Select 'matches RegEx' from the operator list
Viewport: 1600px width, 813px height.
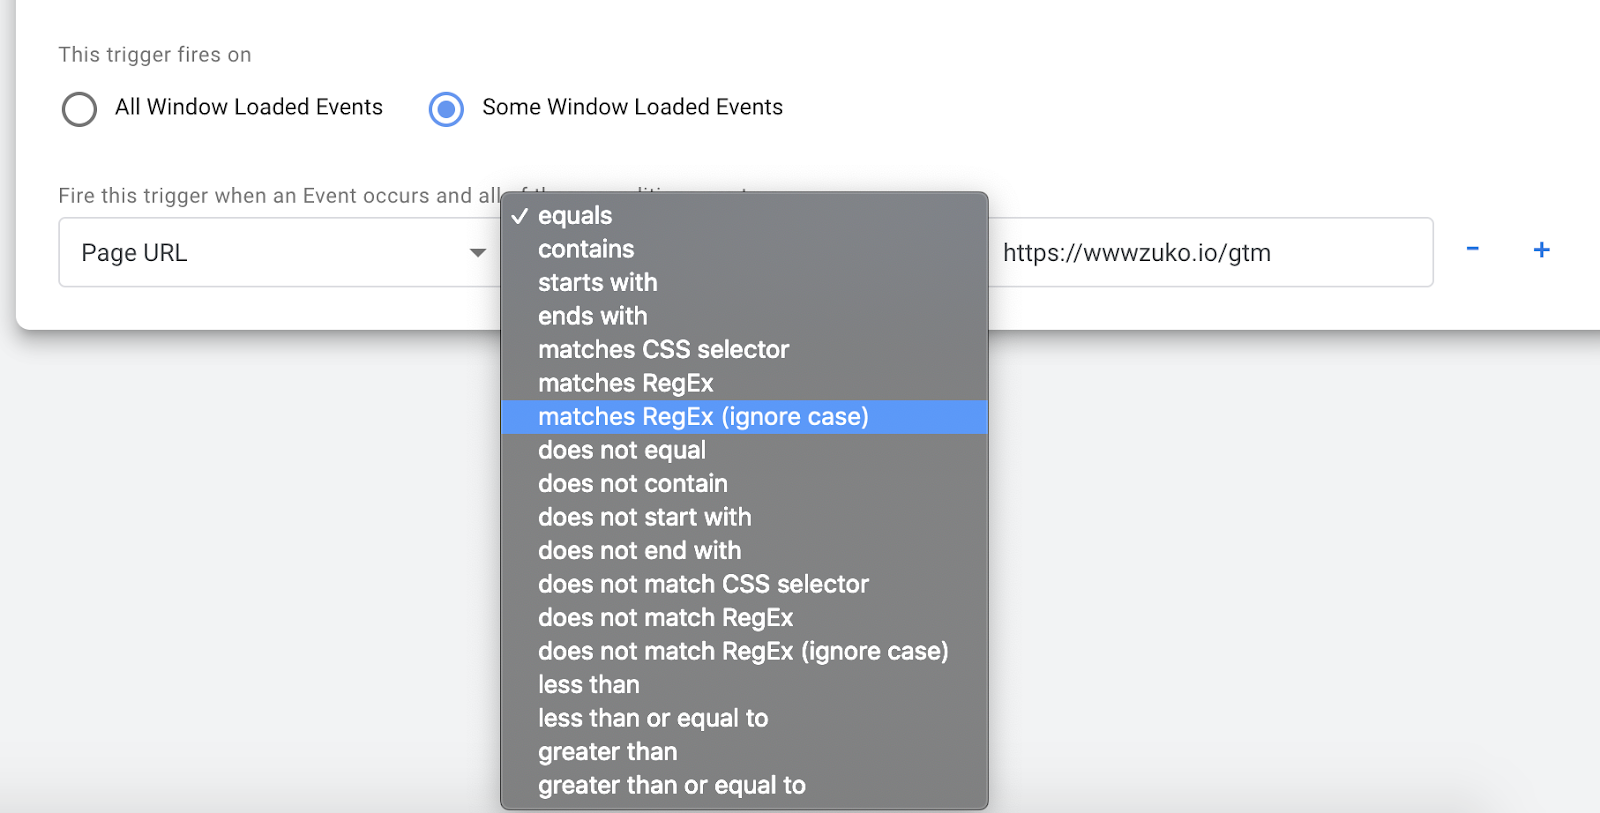tap(625, 383)
